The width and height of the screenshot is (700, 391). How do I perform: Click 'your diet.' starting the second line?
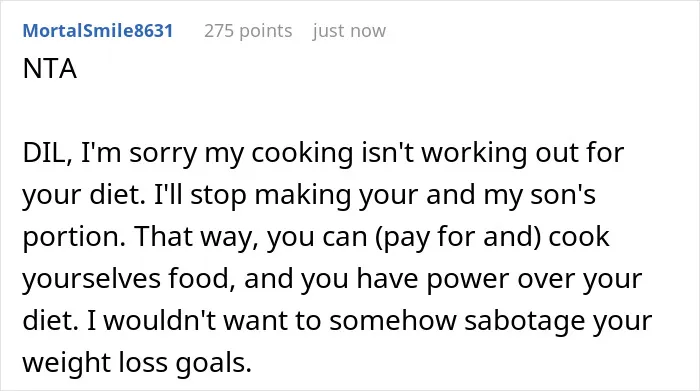[x=84, y=195]
